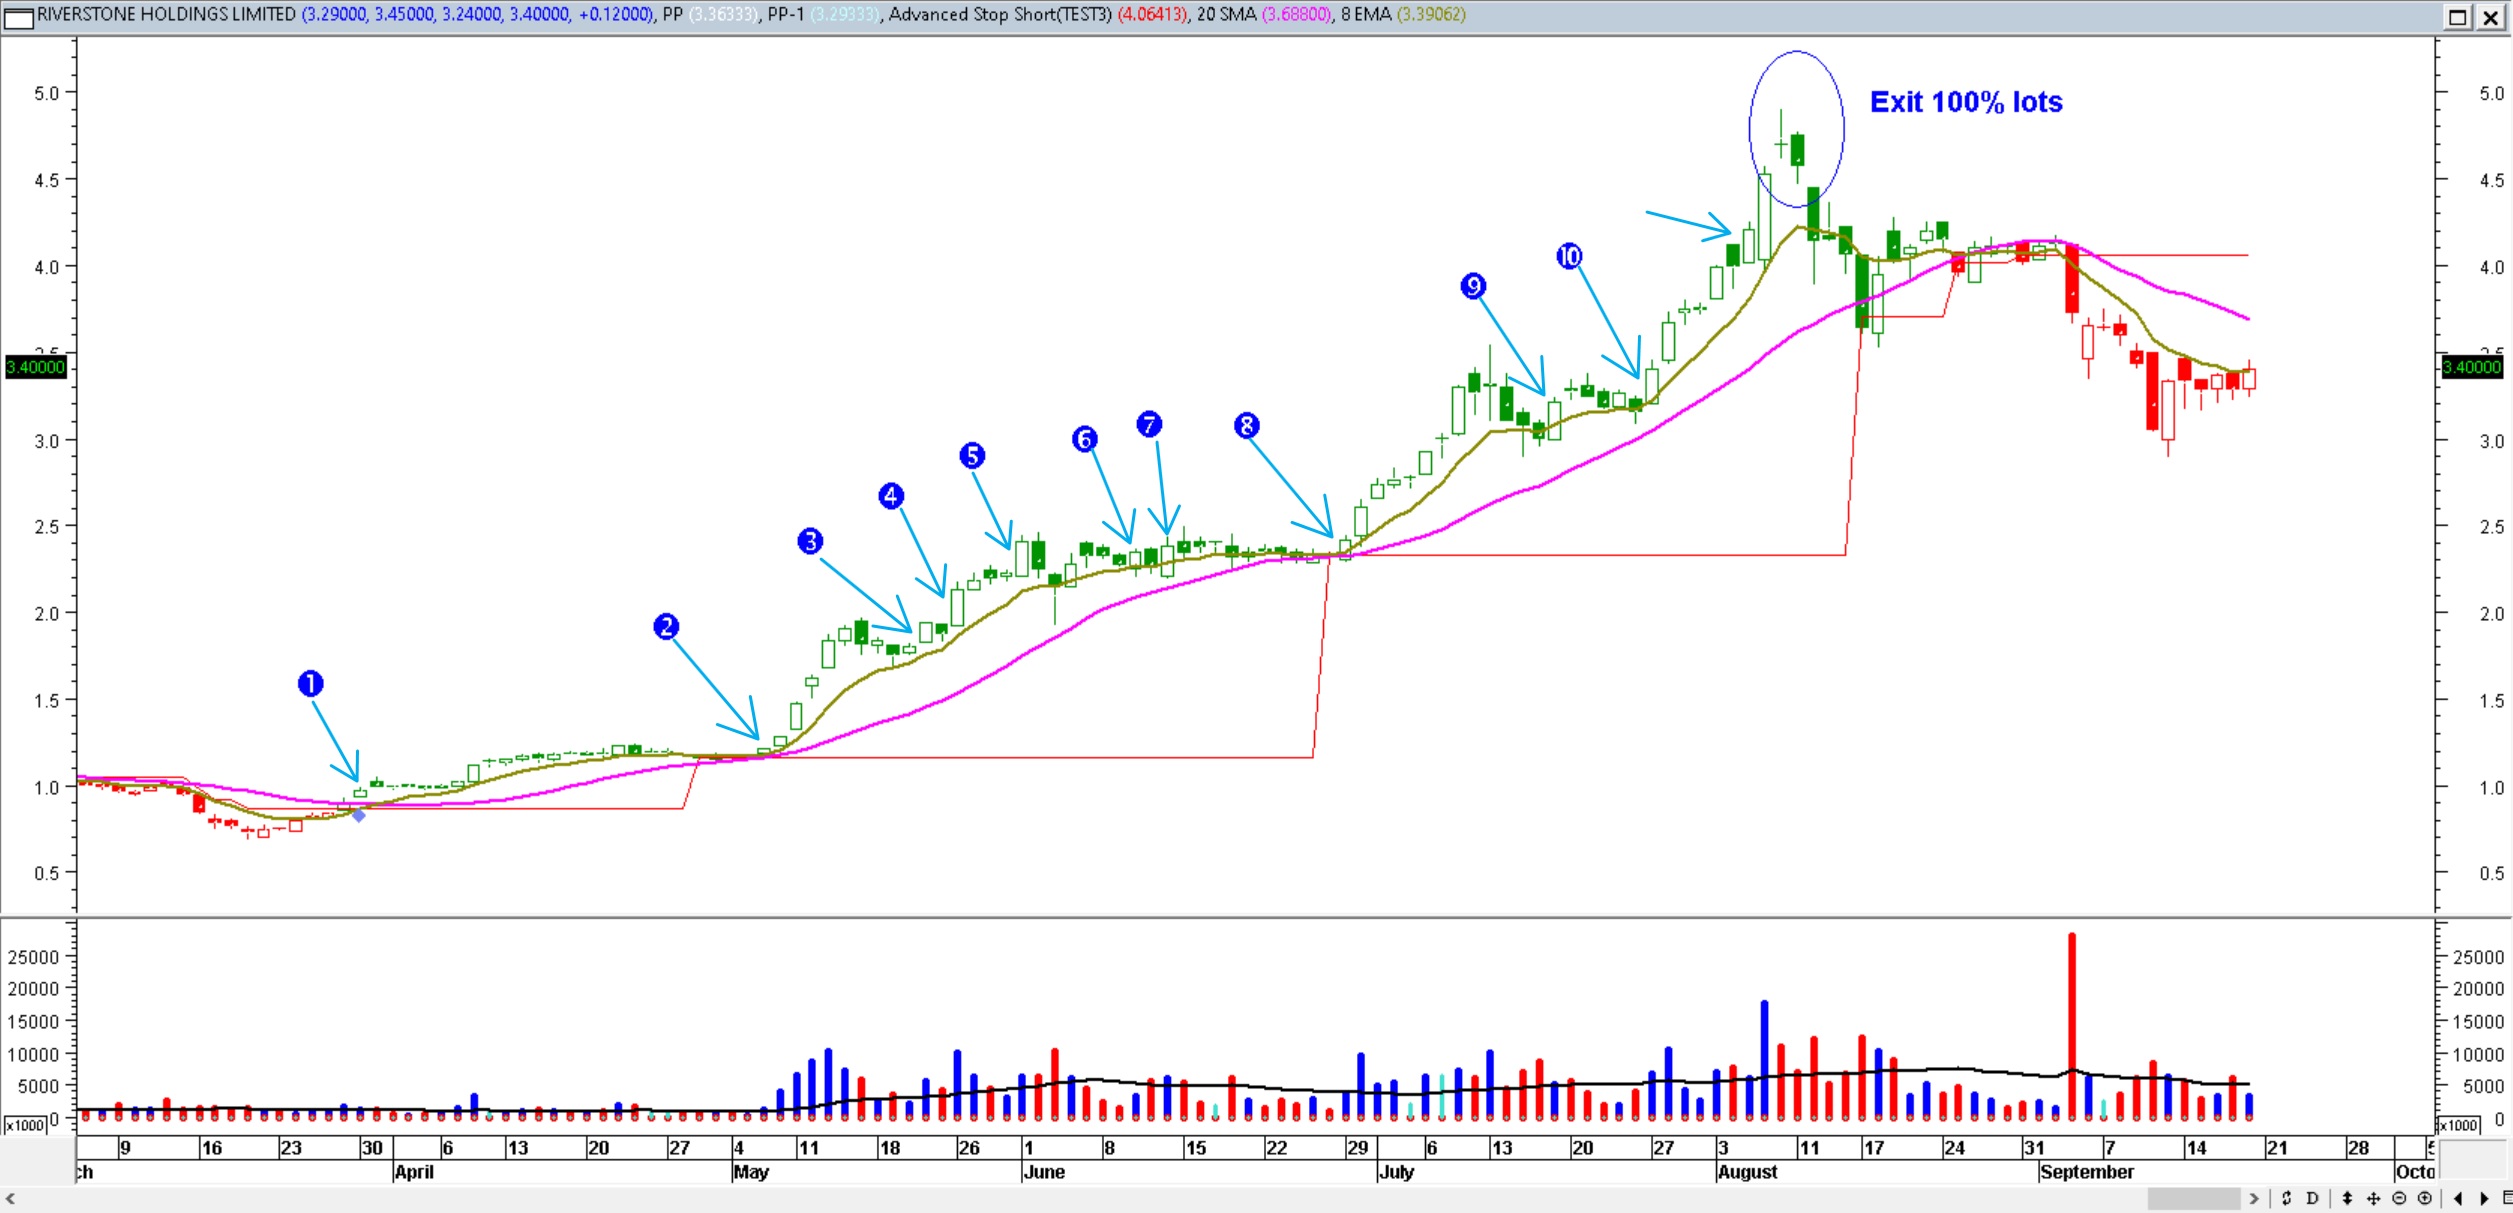Click the blue numbered marker 1 annotation

point(311,683)
